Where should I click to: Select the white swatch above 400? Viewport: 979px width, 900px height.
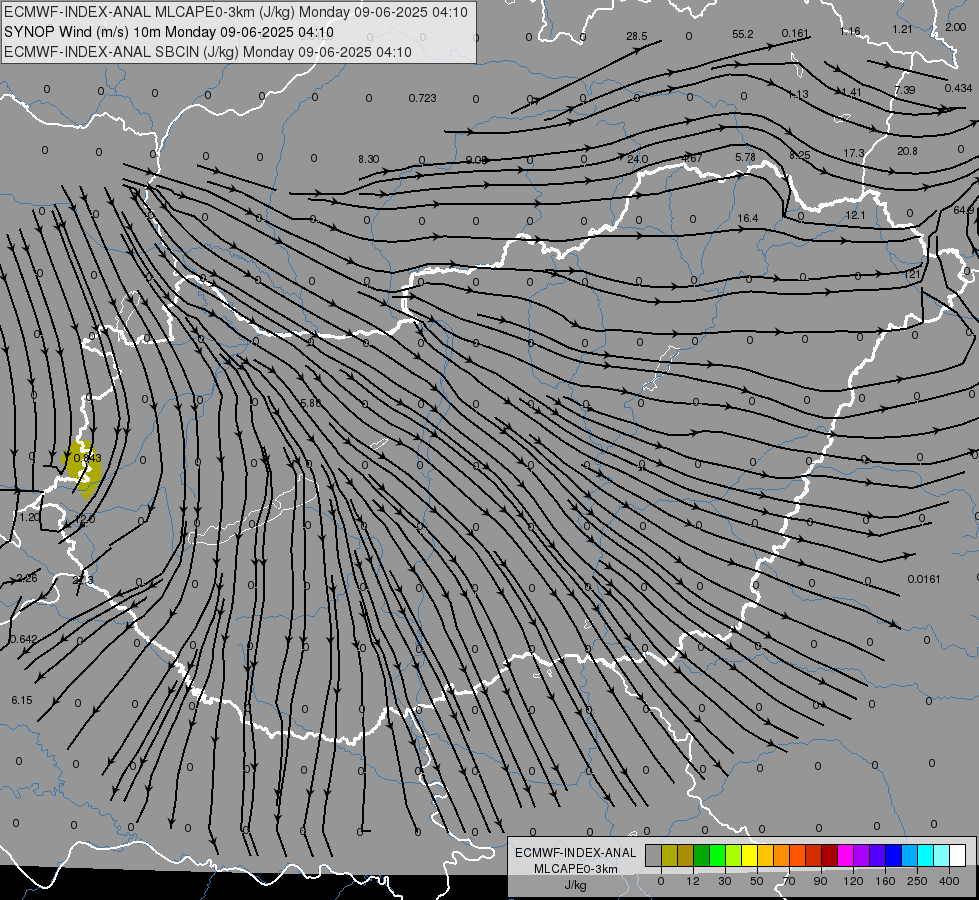pyautogui.click(x=958, y=855)
